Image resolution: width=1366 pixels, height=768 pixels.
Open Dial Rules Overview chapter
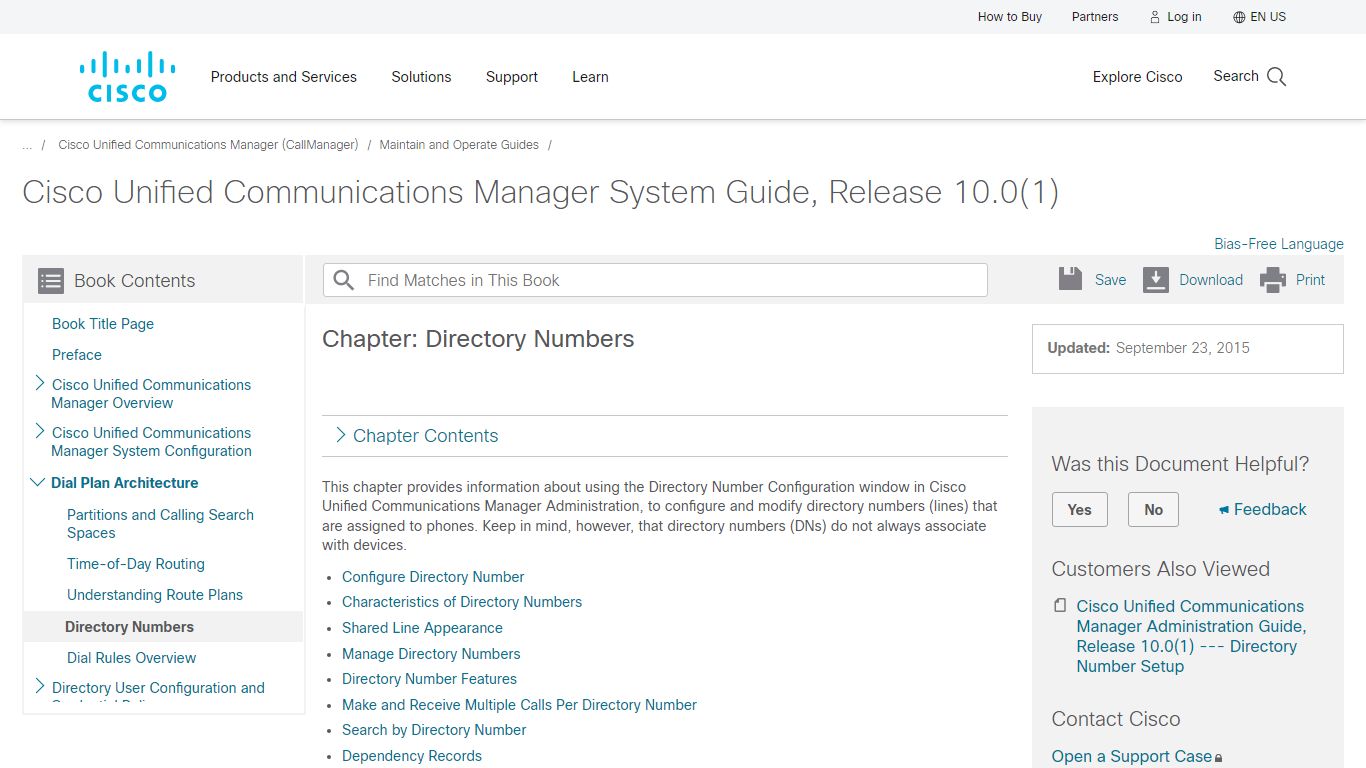[132, 658]
